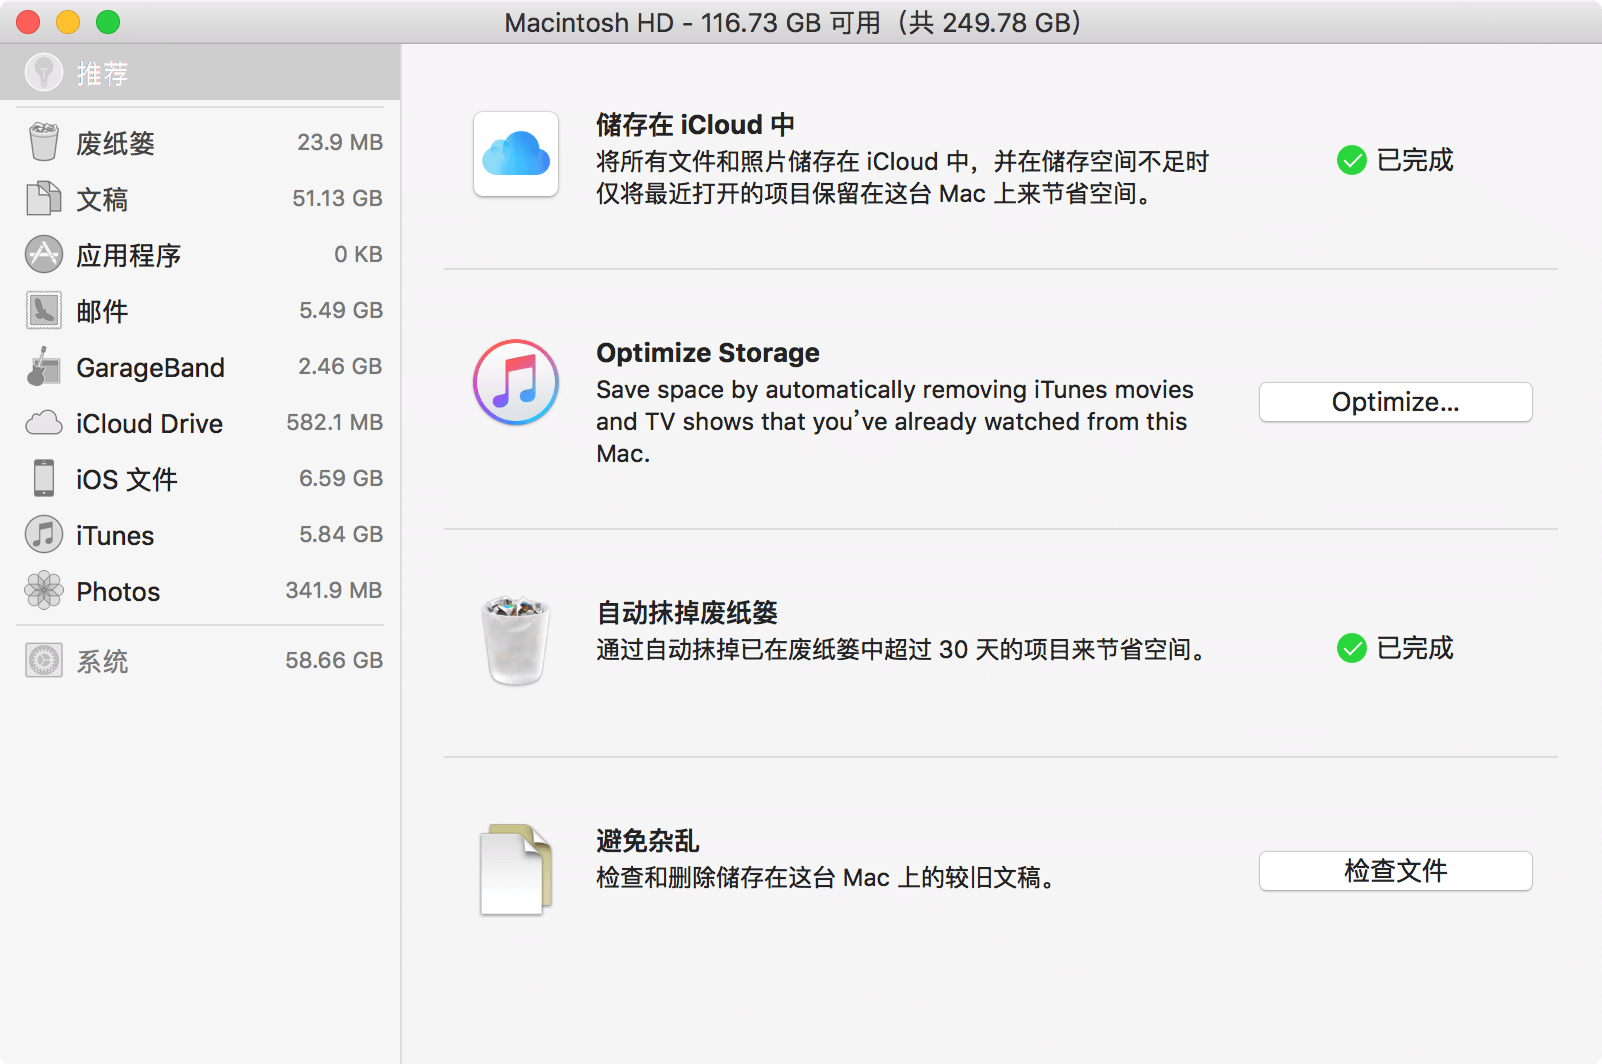Click the 检查和删除 description text
The width and height of the screenshot is (1602, 1064).
pyautogui.click(x=827, y=877)
